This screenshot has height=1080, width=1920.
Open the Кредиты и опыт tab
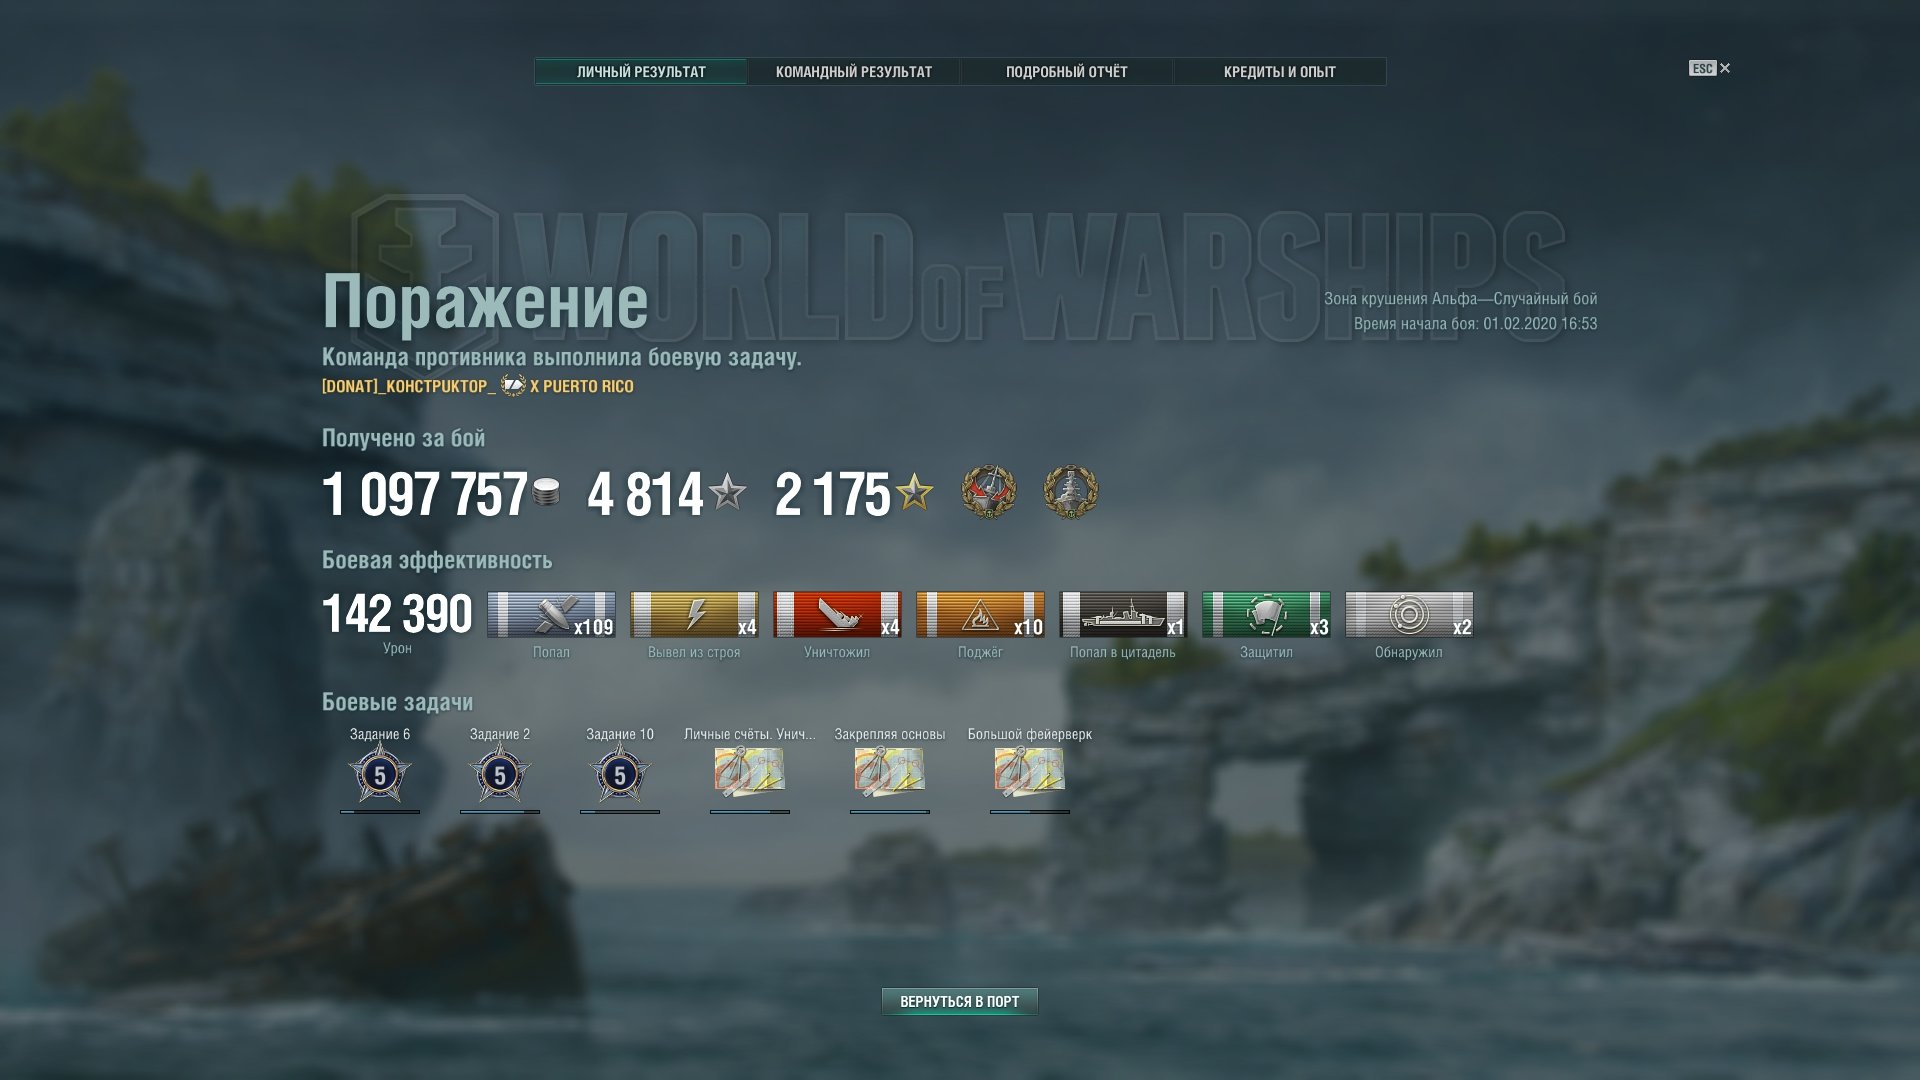click(1280, 72)
